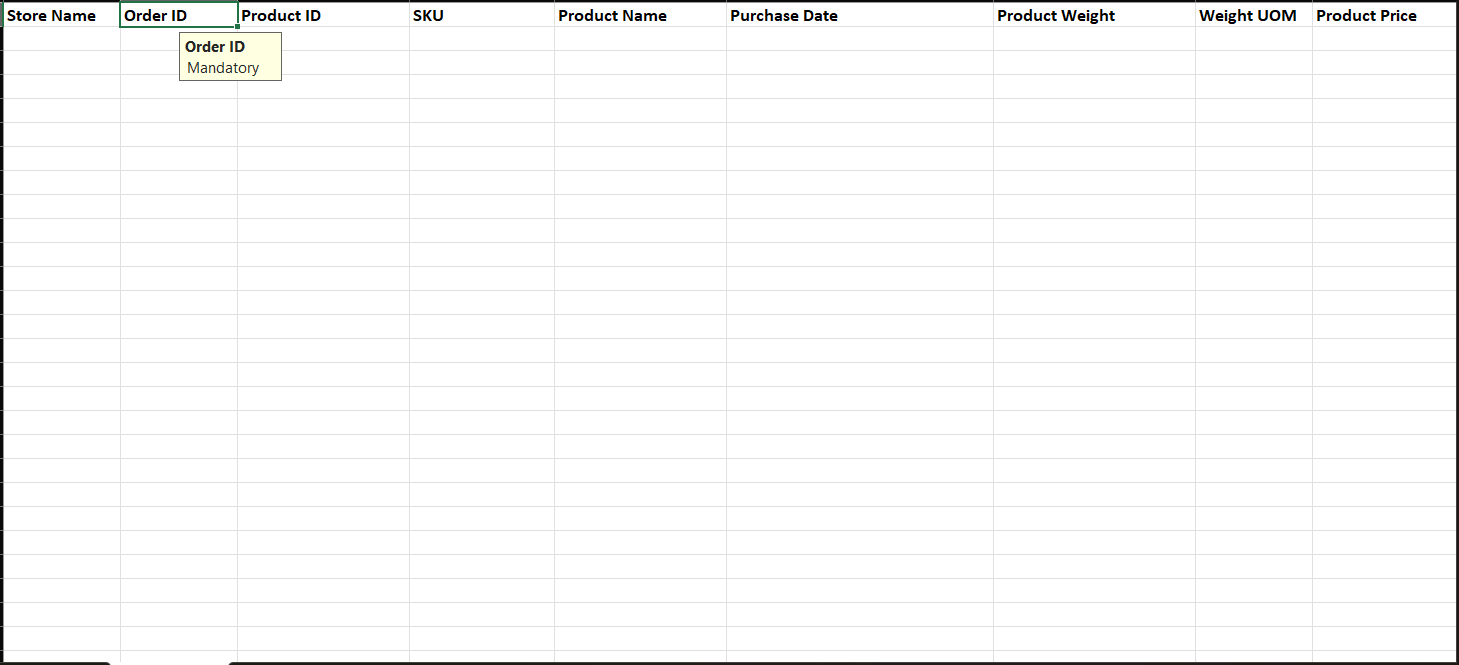
Task: Click first empty cell under SKU header
Action: [481, 39]
